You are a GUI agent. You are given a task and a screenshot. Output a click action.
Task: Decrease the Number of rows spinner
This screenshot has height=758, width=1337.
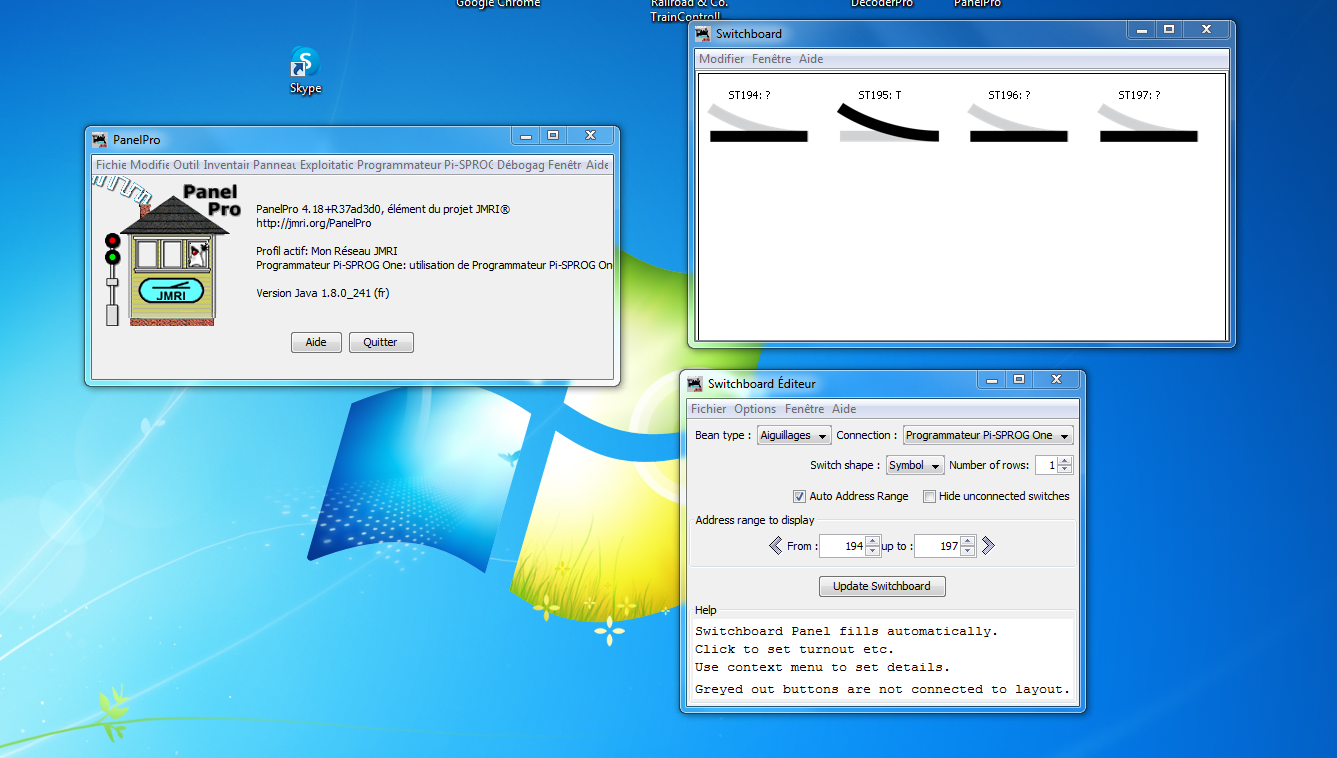[1065, 470]
